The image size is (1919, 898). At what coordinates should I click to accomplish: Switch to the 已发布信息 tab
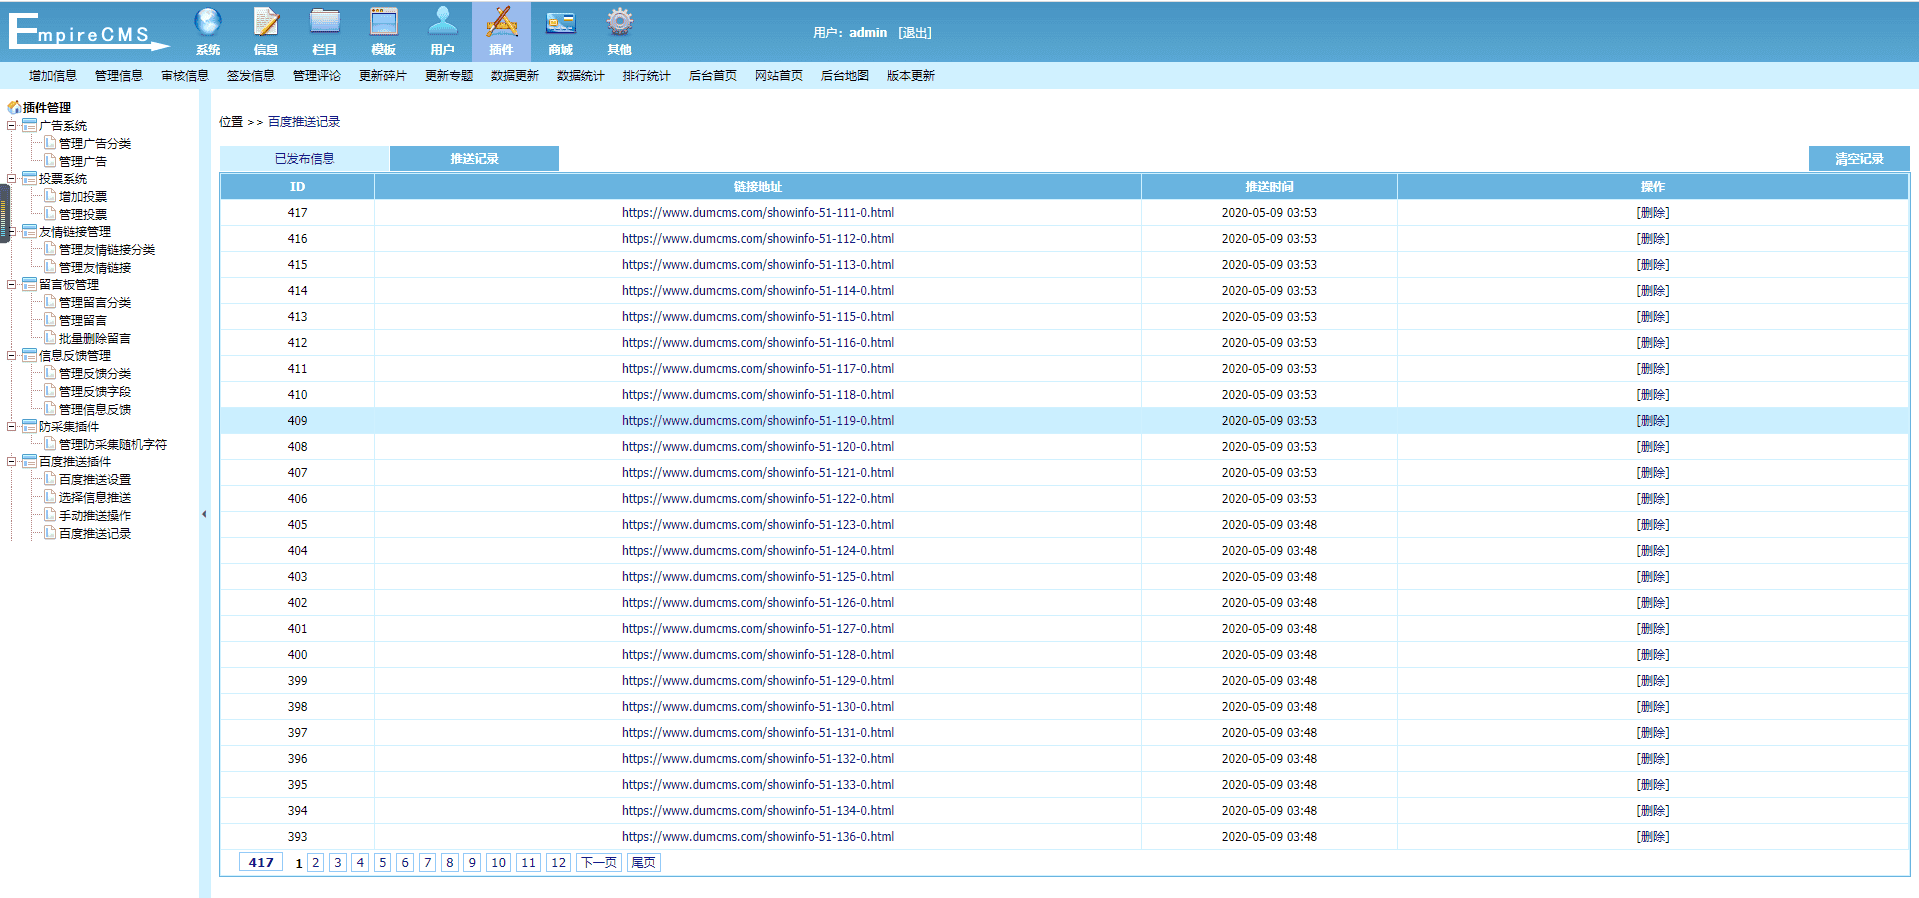click(304, 159)
